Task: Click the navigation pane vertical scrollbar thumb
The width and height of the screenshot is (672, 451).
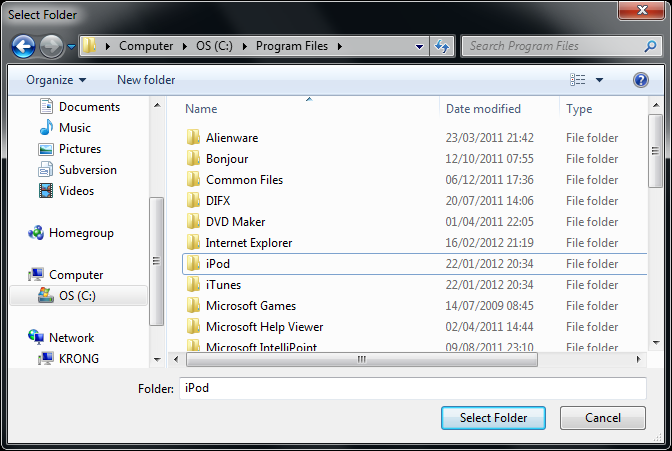Action: 156,261
